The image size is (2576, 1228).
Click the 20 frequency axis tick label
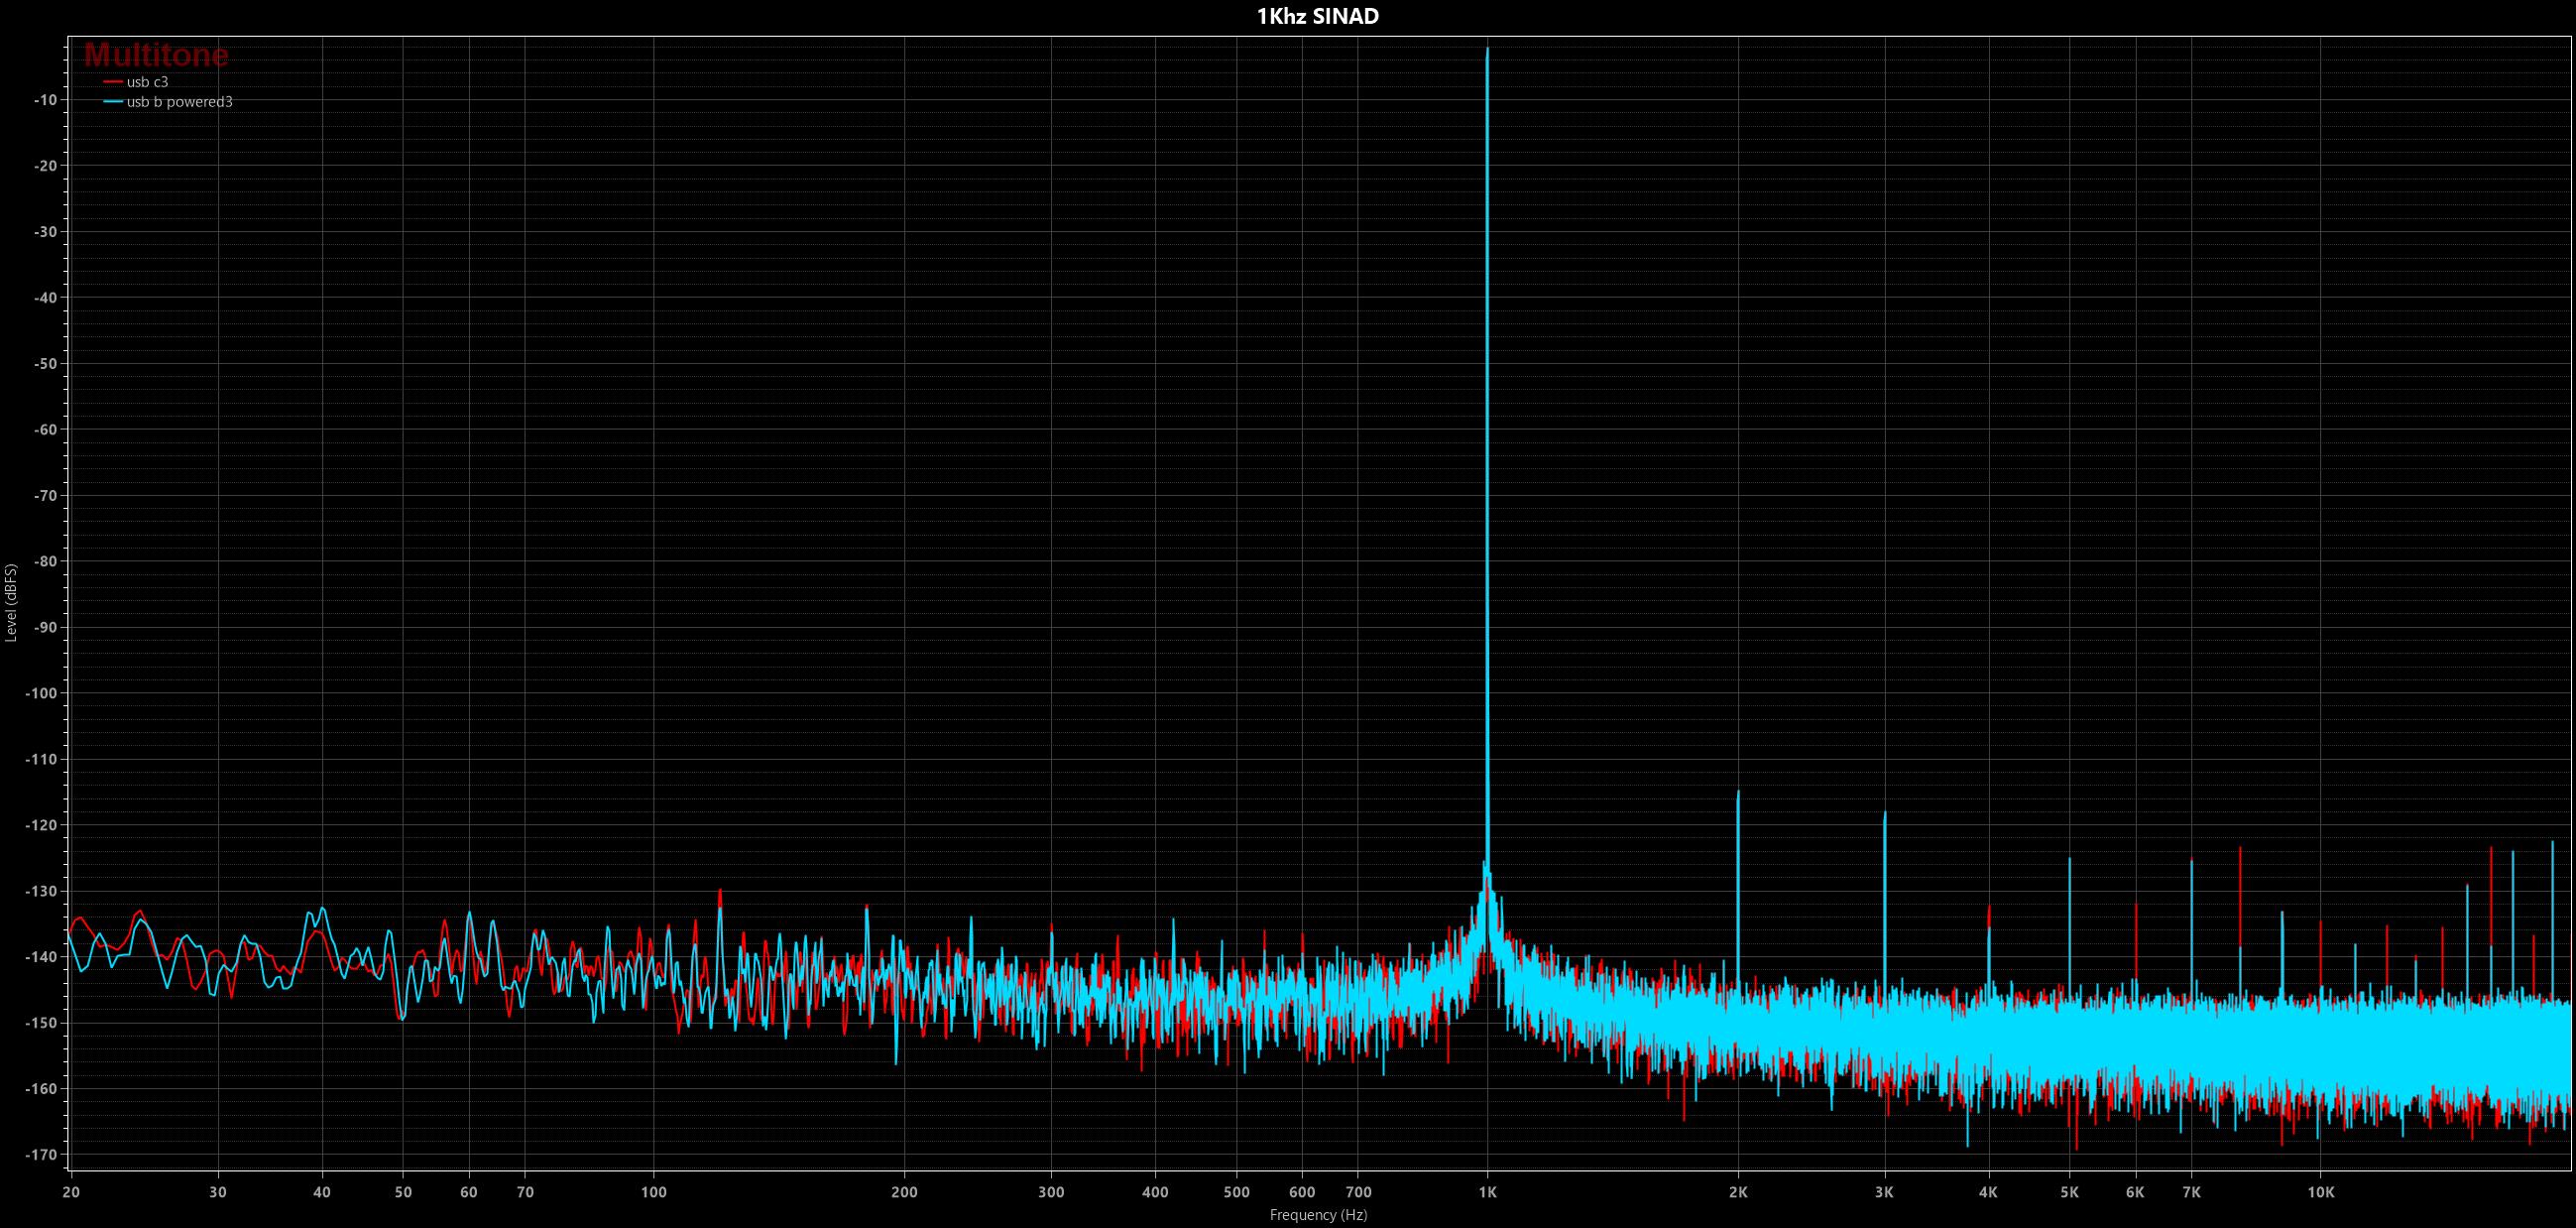coord(71,1192)
